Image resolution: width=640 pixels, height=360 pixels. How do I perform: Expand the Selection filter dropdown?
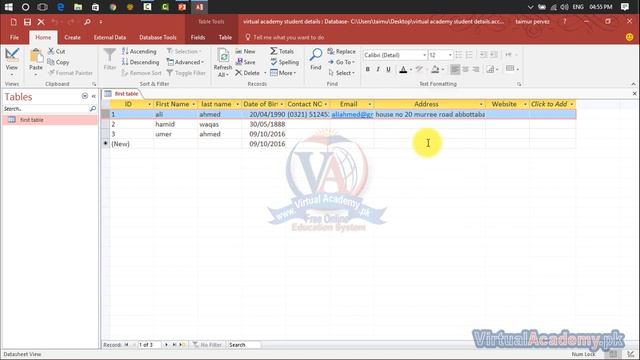[x=185, y=51]
